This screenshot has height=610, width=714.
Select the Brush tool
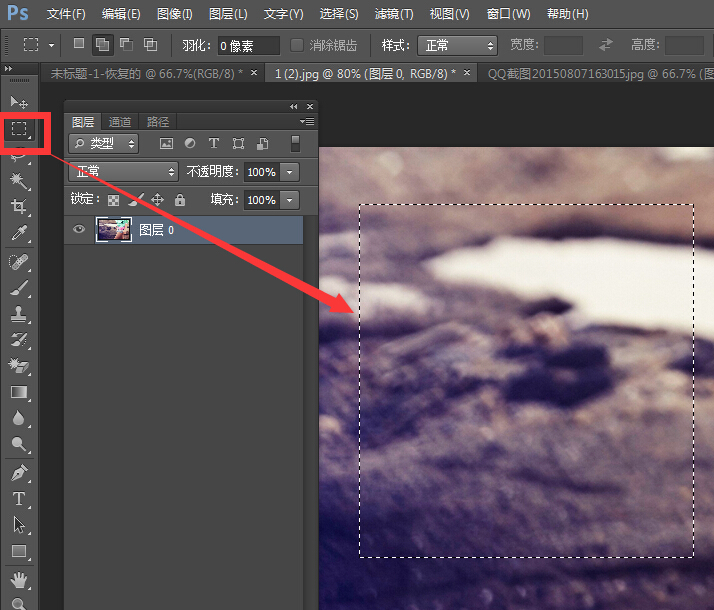click(x=19, y=288)
